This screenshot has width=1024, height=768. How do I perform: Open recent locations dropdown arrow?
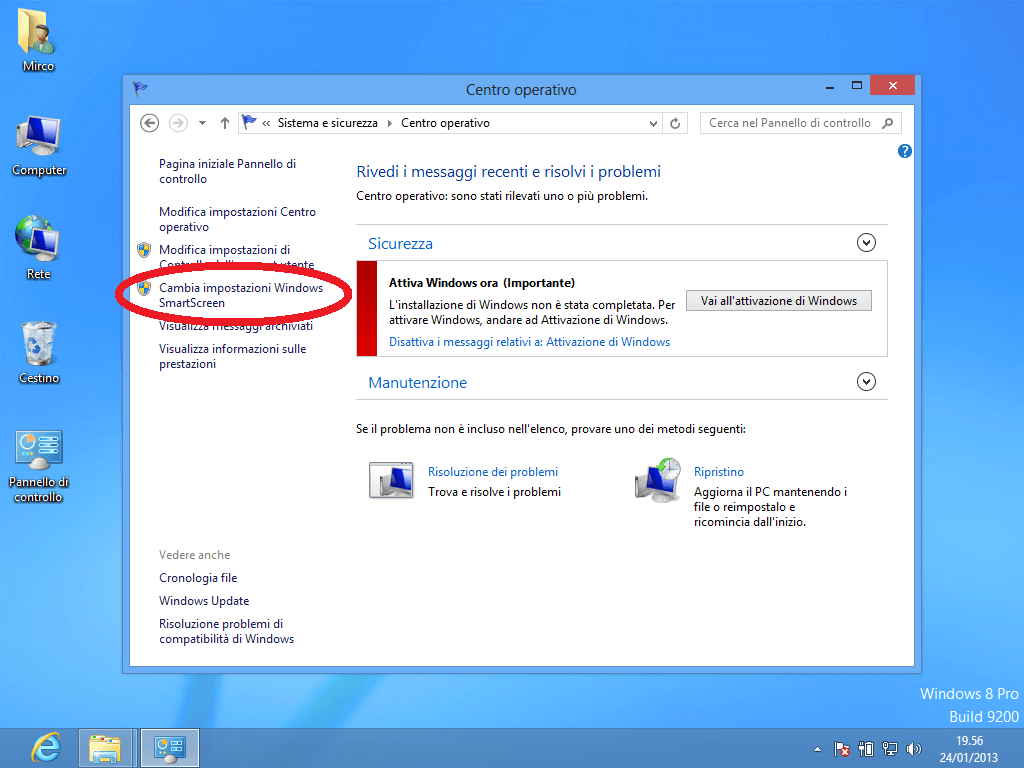coord(202,123)
